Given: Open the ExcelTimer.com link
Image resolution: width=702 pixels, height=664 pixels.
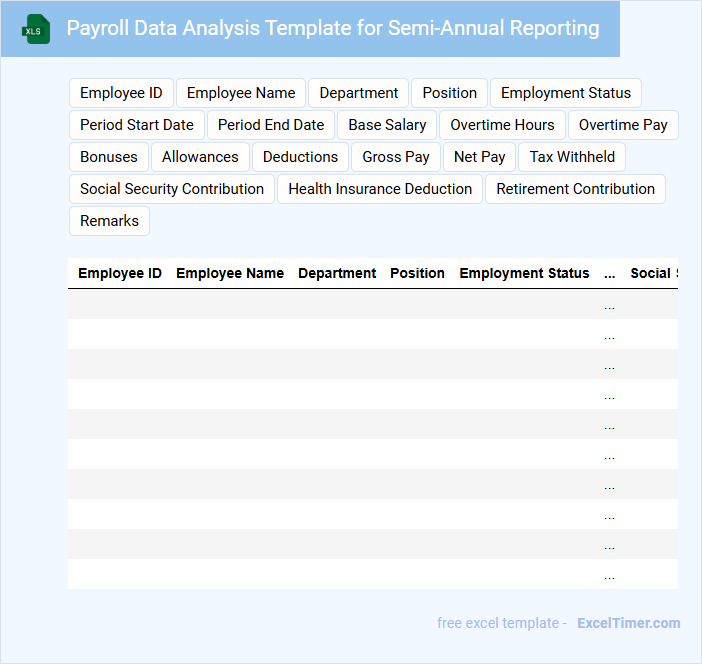Looking at the screenshot, I should click(629, 623).
